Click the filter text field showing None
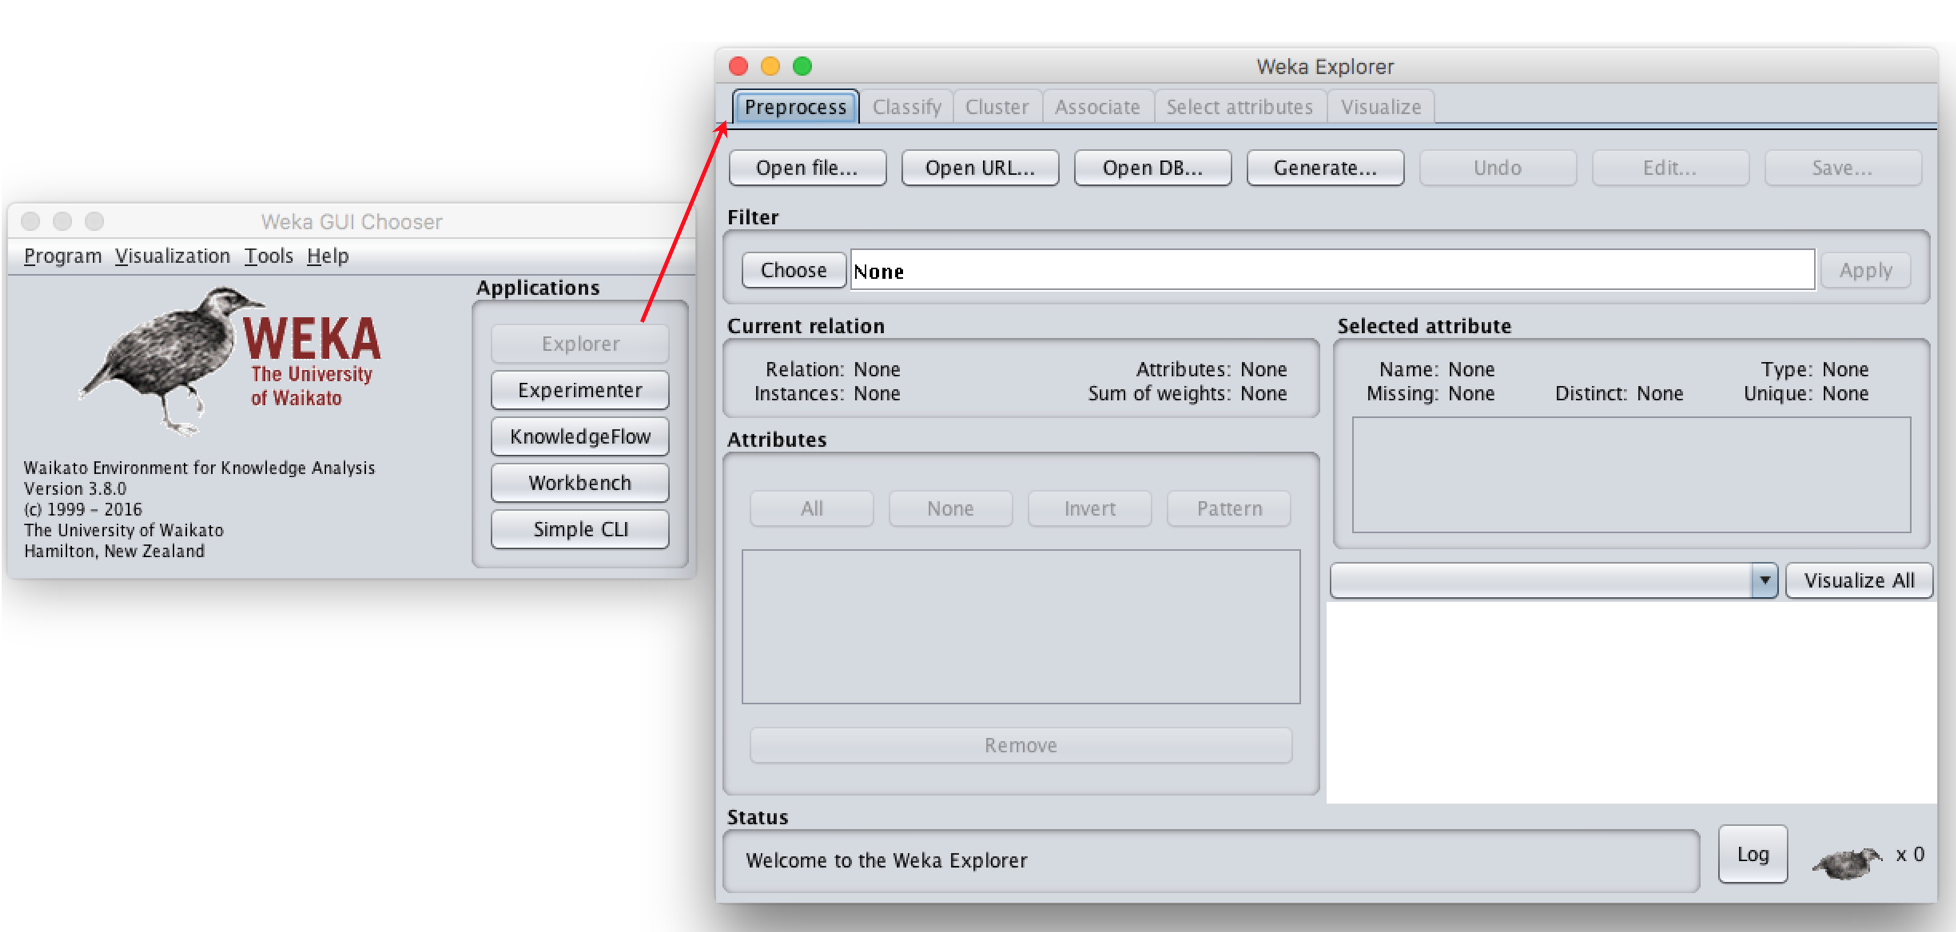Viewport: 1956px width, 932px height. pyautogui.click(x=1332, y=270)
